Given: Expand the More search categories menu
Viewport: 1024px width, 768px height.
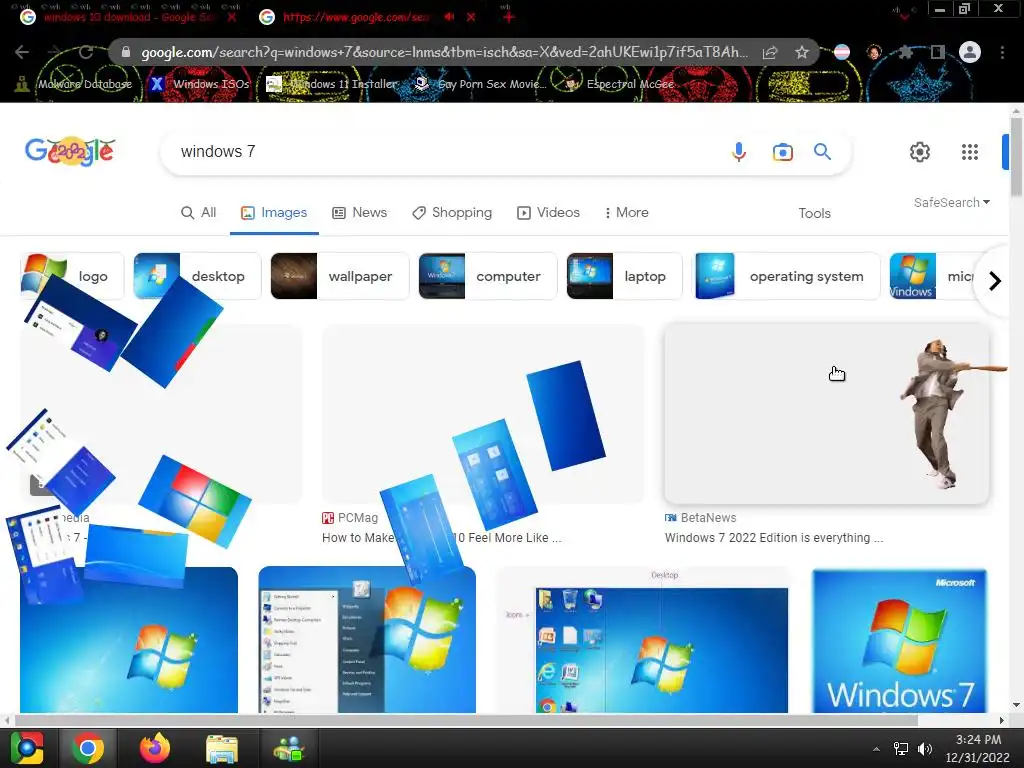Looking at the screenshot, I should coord(626,213).
